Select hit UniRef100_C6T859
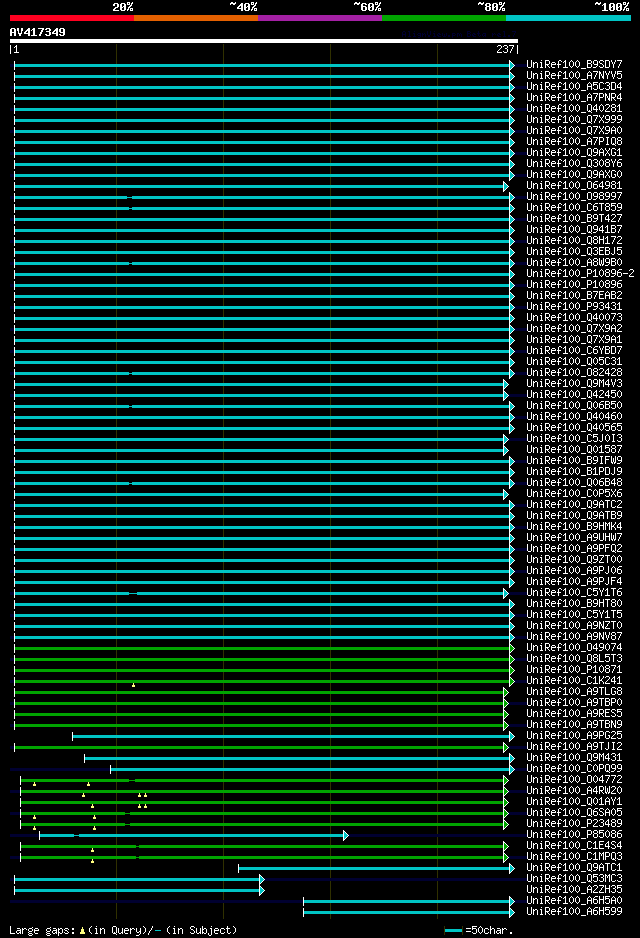 pyautogui.click(x=574, y=208)
